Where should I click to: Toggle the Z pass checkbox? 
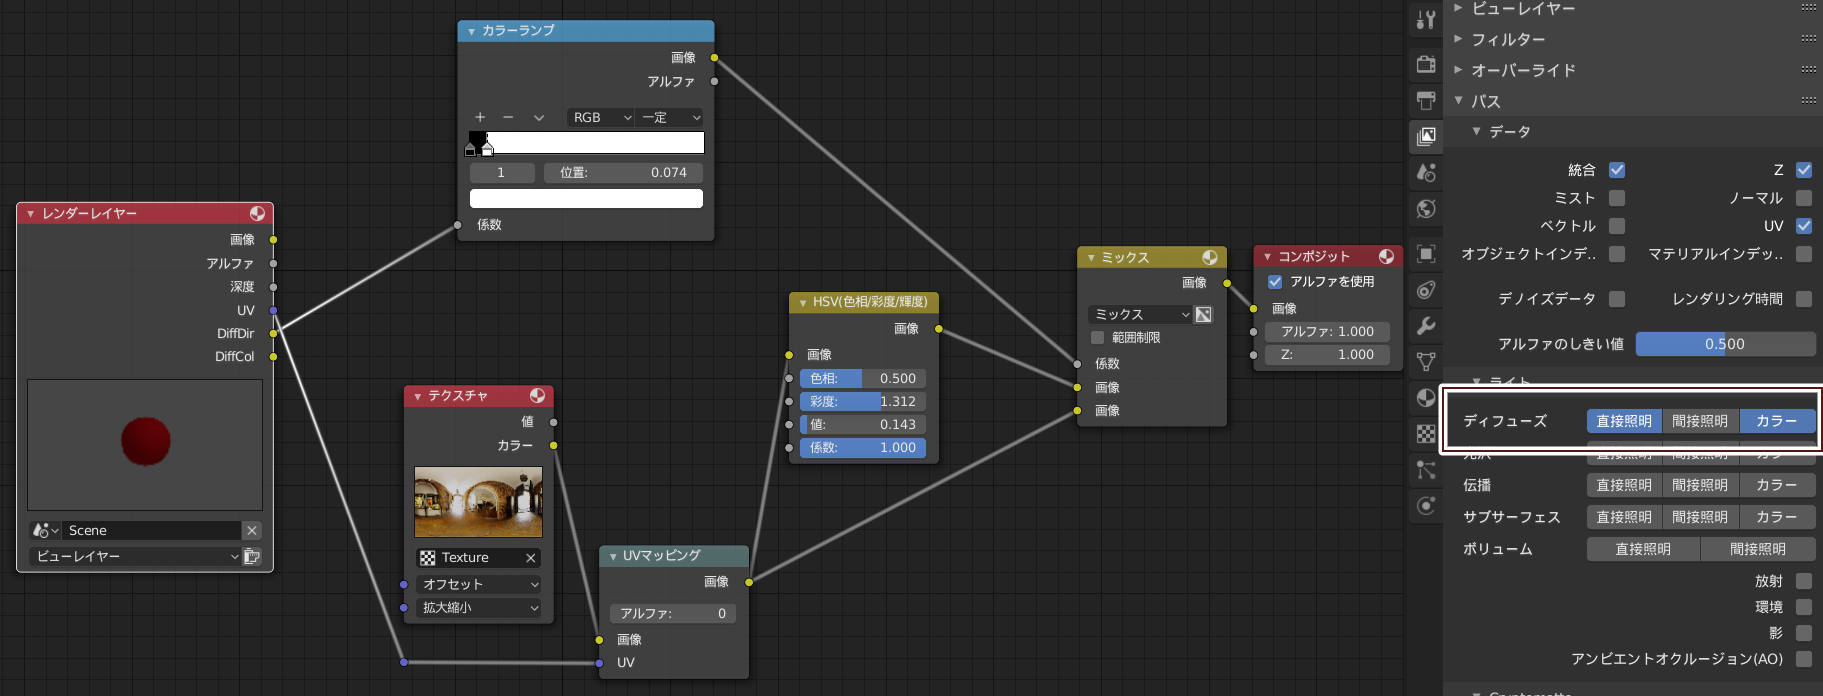click(x=1804, y=170)
